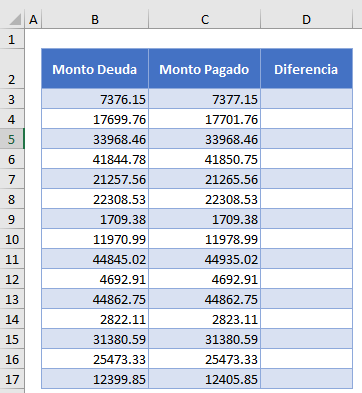Click empty Diferencia cell in row 6
Screen dimensions: 362x393
(x=306, y=159)
